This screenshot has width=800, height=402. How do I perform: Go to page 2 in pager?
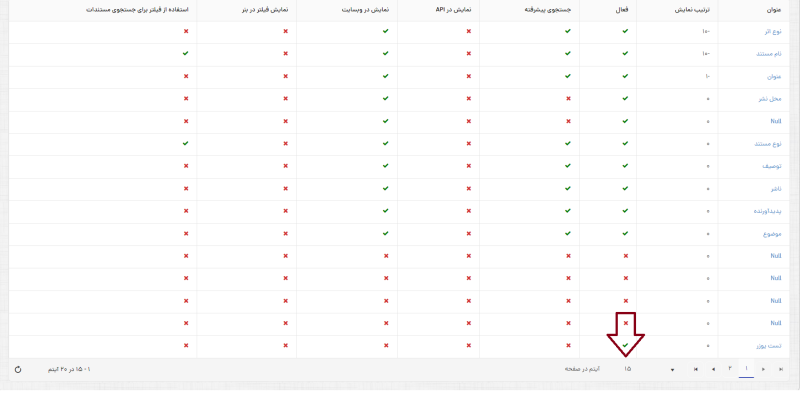pos(730,369)
